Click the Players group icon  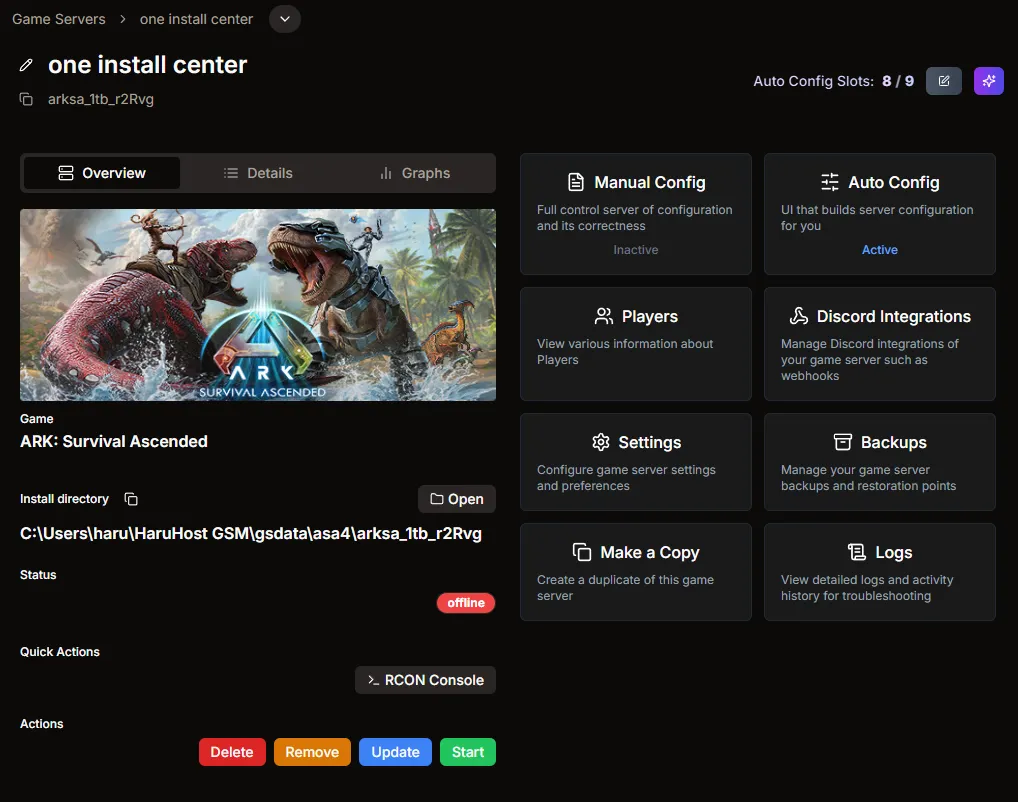603,315
